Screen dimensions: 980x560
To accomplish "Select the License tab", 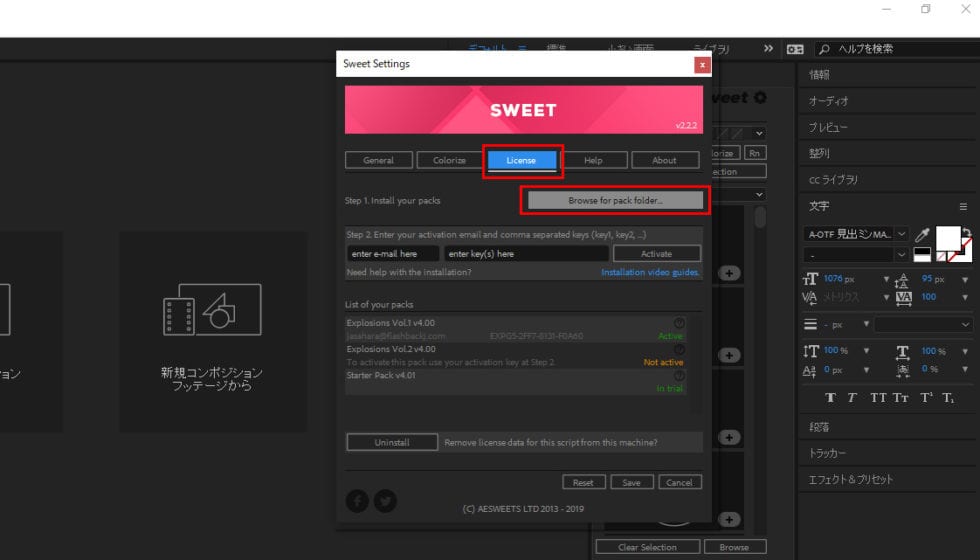I will tap(521, 161).
